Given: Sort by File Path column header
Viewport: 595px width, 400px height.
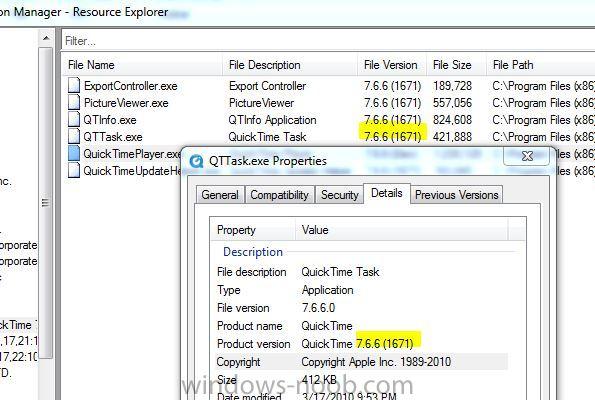Looking at the screenshot, I should click(541, 65).
